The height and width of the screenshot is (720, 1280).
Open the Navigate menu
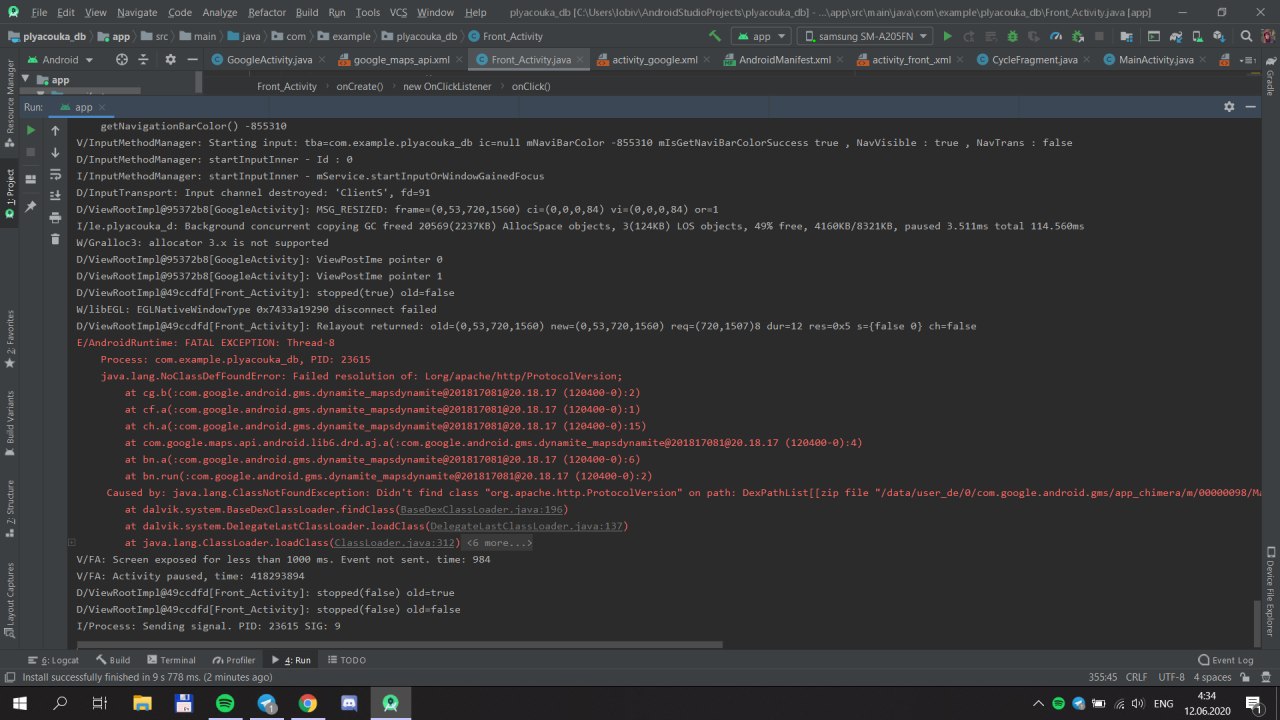point(137,12)
